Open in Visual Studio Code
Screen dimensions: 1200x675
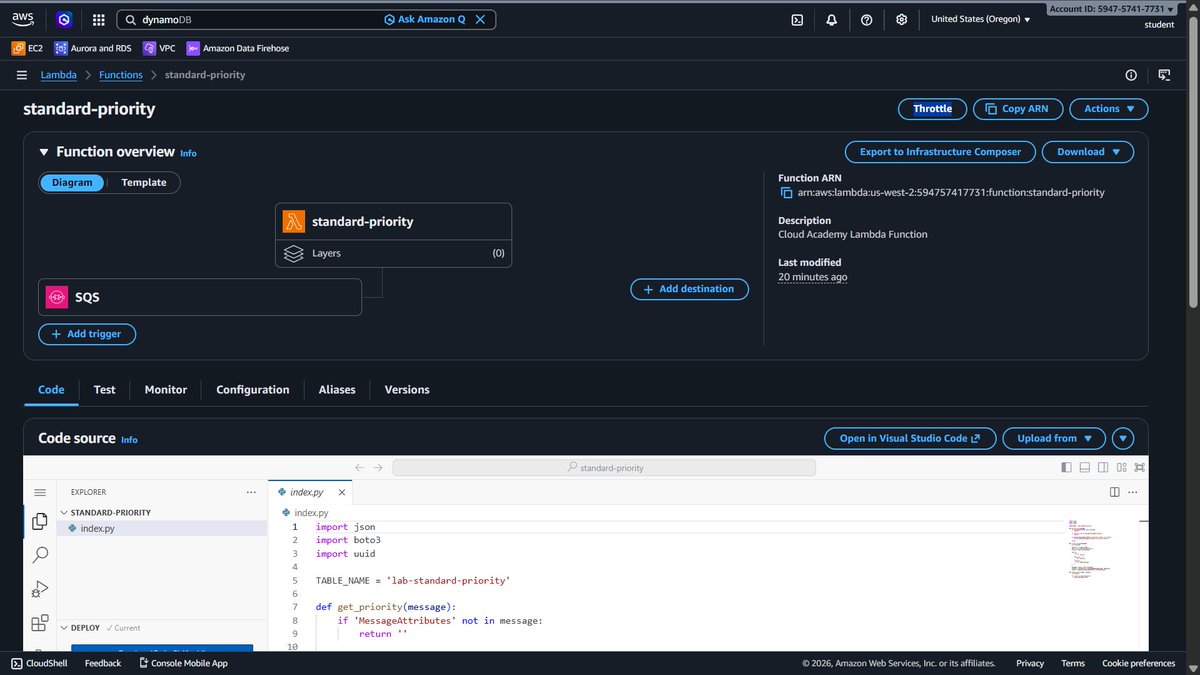point(910,438)
